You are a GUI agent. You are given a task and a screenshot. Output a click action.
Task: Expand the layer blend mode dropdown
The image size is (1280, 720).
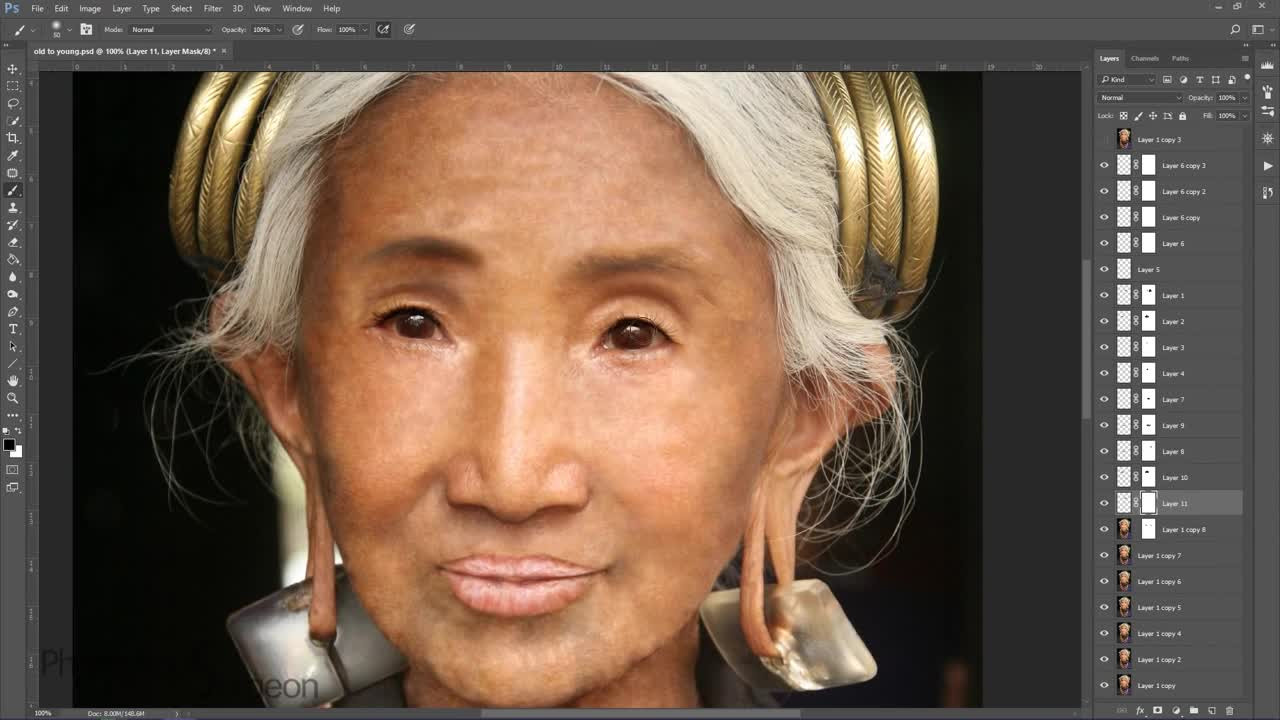pos(1140,98)
